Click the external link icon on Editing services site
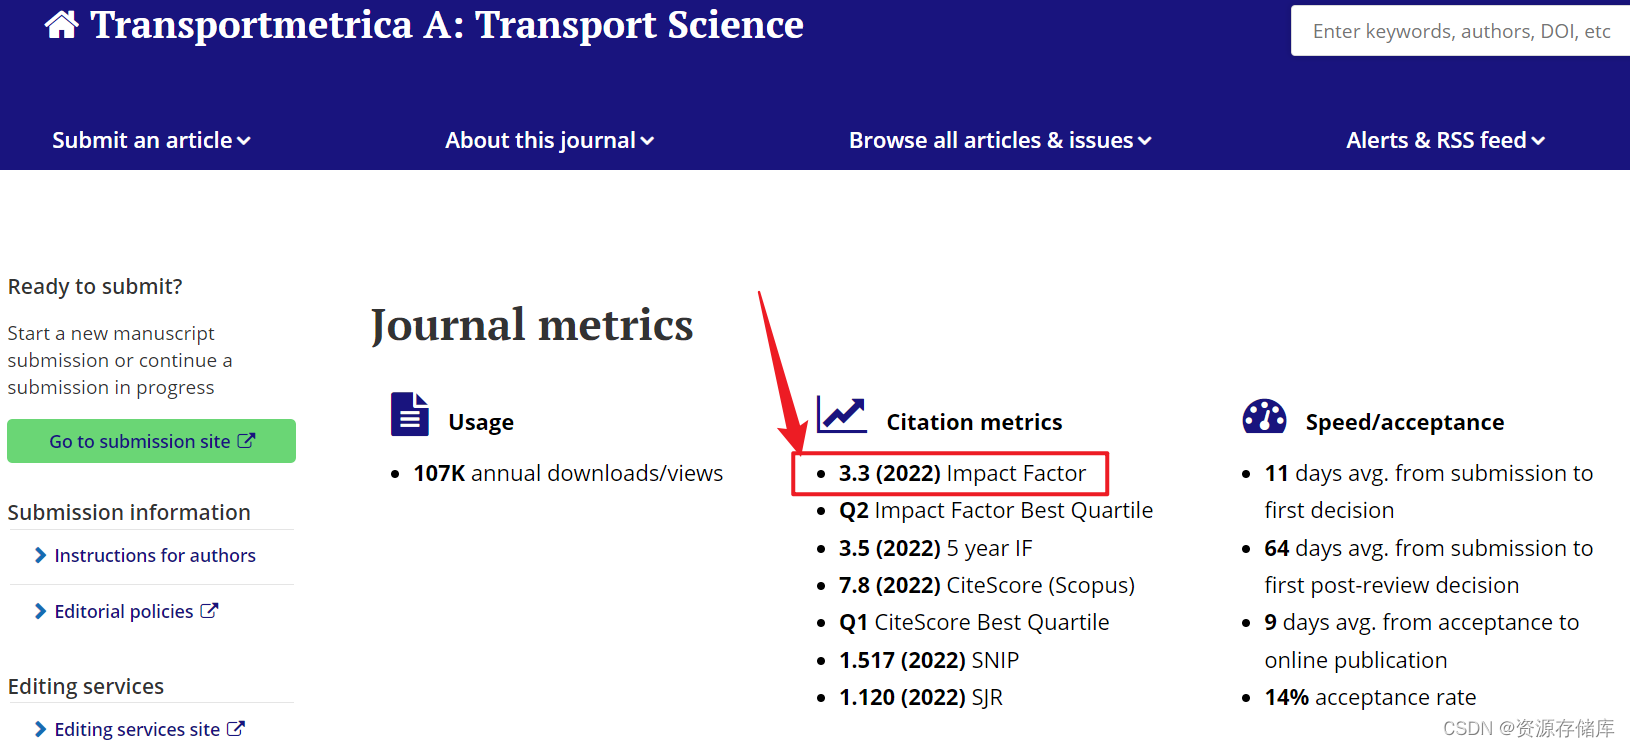 coord(238,728)
